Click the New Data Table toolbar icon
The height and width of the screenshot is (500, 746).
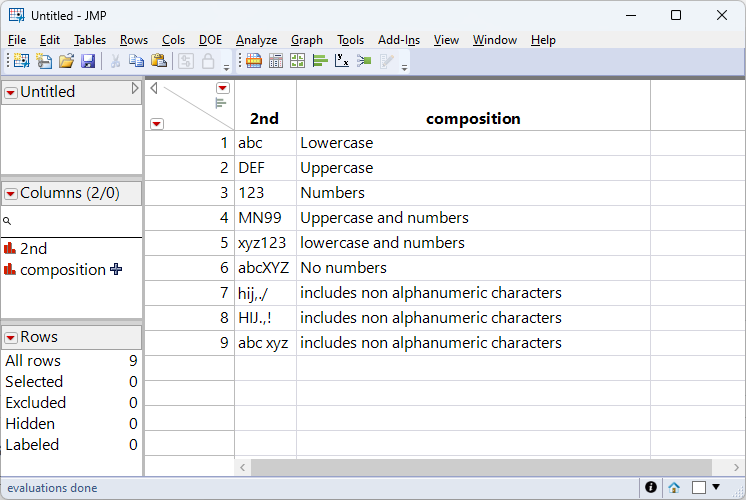[x=21, y=61]
